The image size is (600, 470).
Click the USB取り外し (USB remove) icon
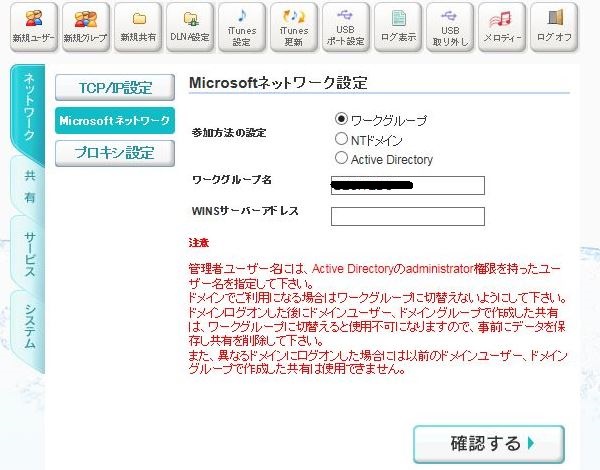450,27
